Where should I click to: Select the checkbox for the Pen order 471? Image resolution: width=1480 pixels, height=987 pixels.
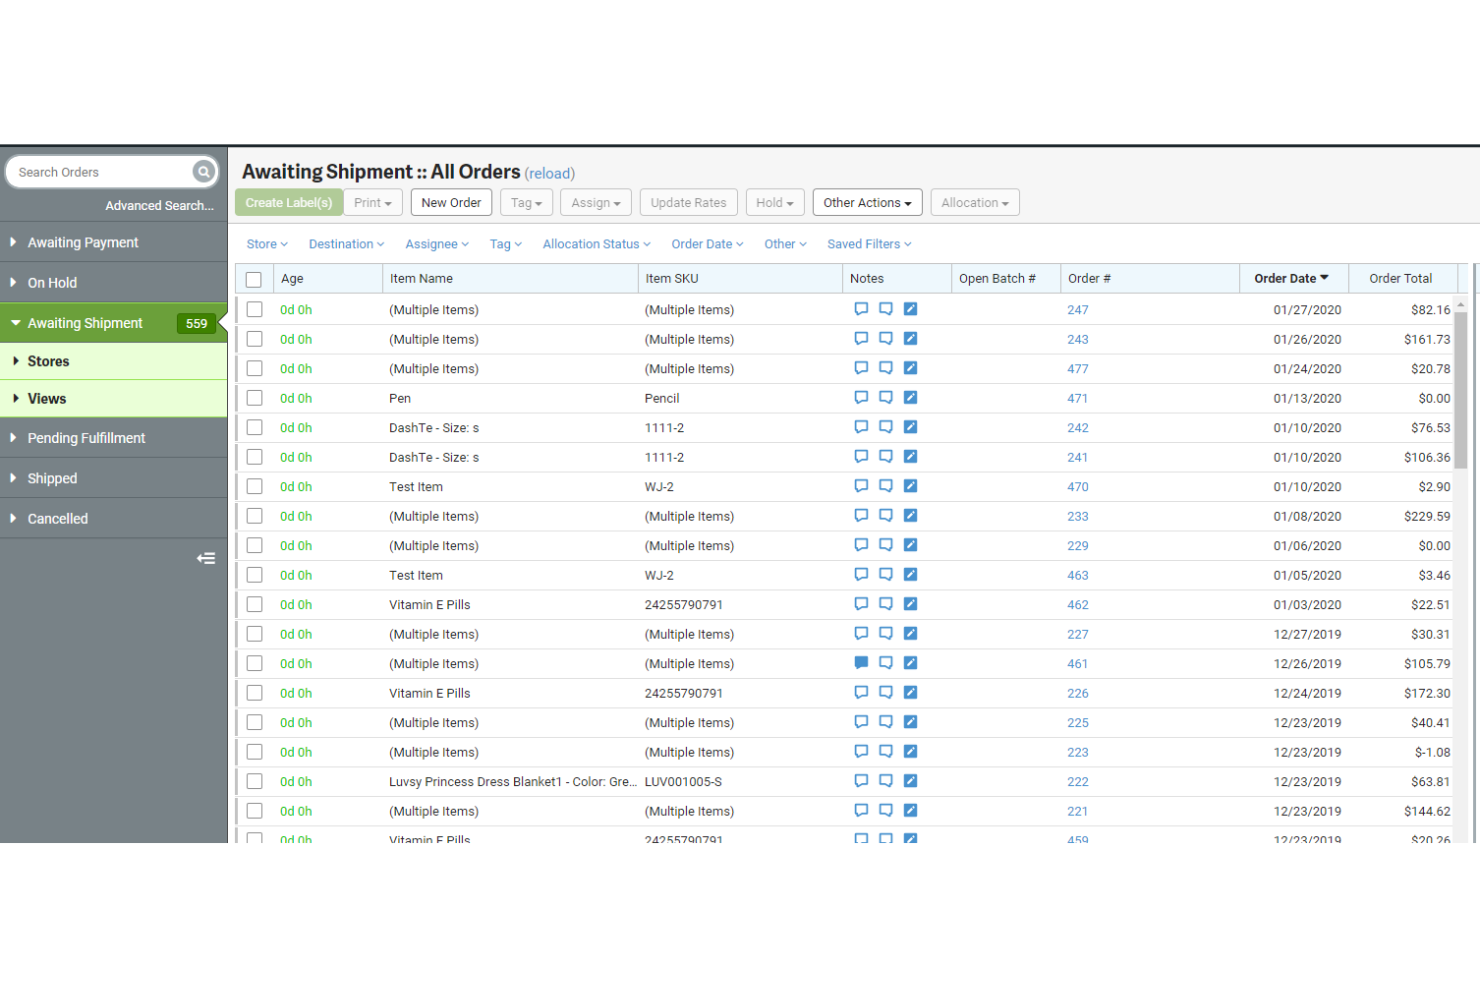255,398
